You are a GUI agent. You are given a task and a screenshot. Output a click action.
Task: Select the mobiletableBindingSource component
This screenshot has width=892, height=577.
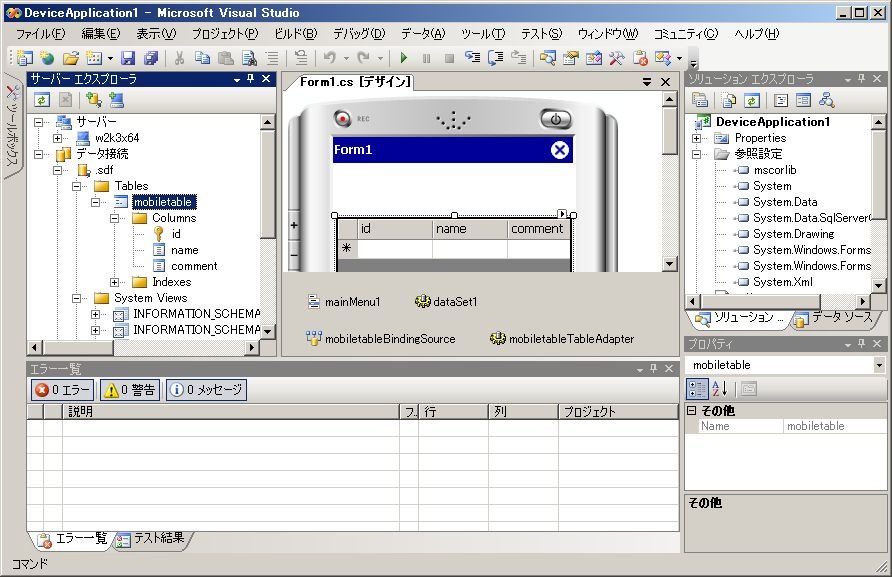pyautogui.click(x=381, y=339)
